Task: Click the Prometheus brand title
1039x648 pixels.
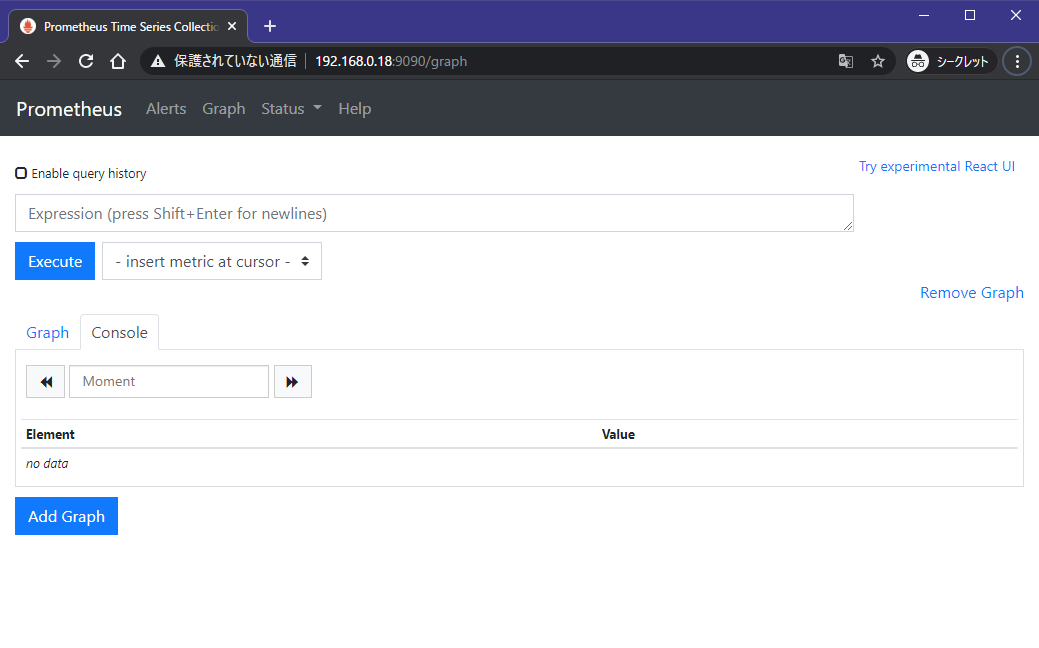Action: [x=69, y=109]
